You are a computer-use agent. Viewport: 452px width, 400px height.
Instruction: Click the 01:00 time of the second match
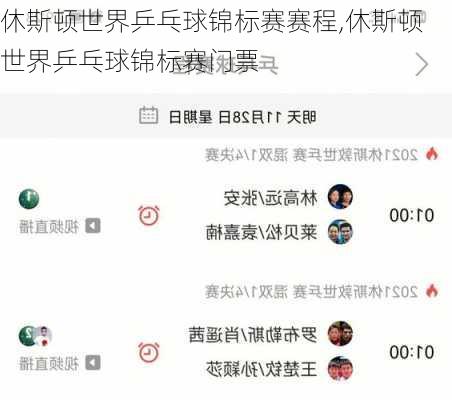pyautogui.click(x=412, y=352)
